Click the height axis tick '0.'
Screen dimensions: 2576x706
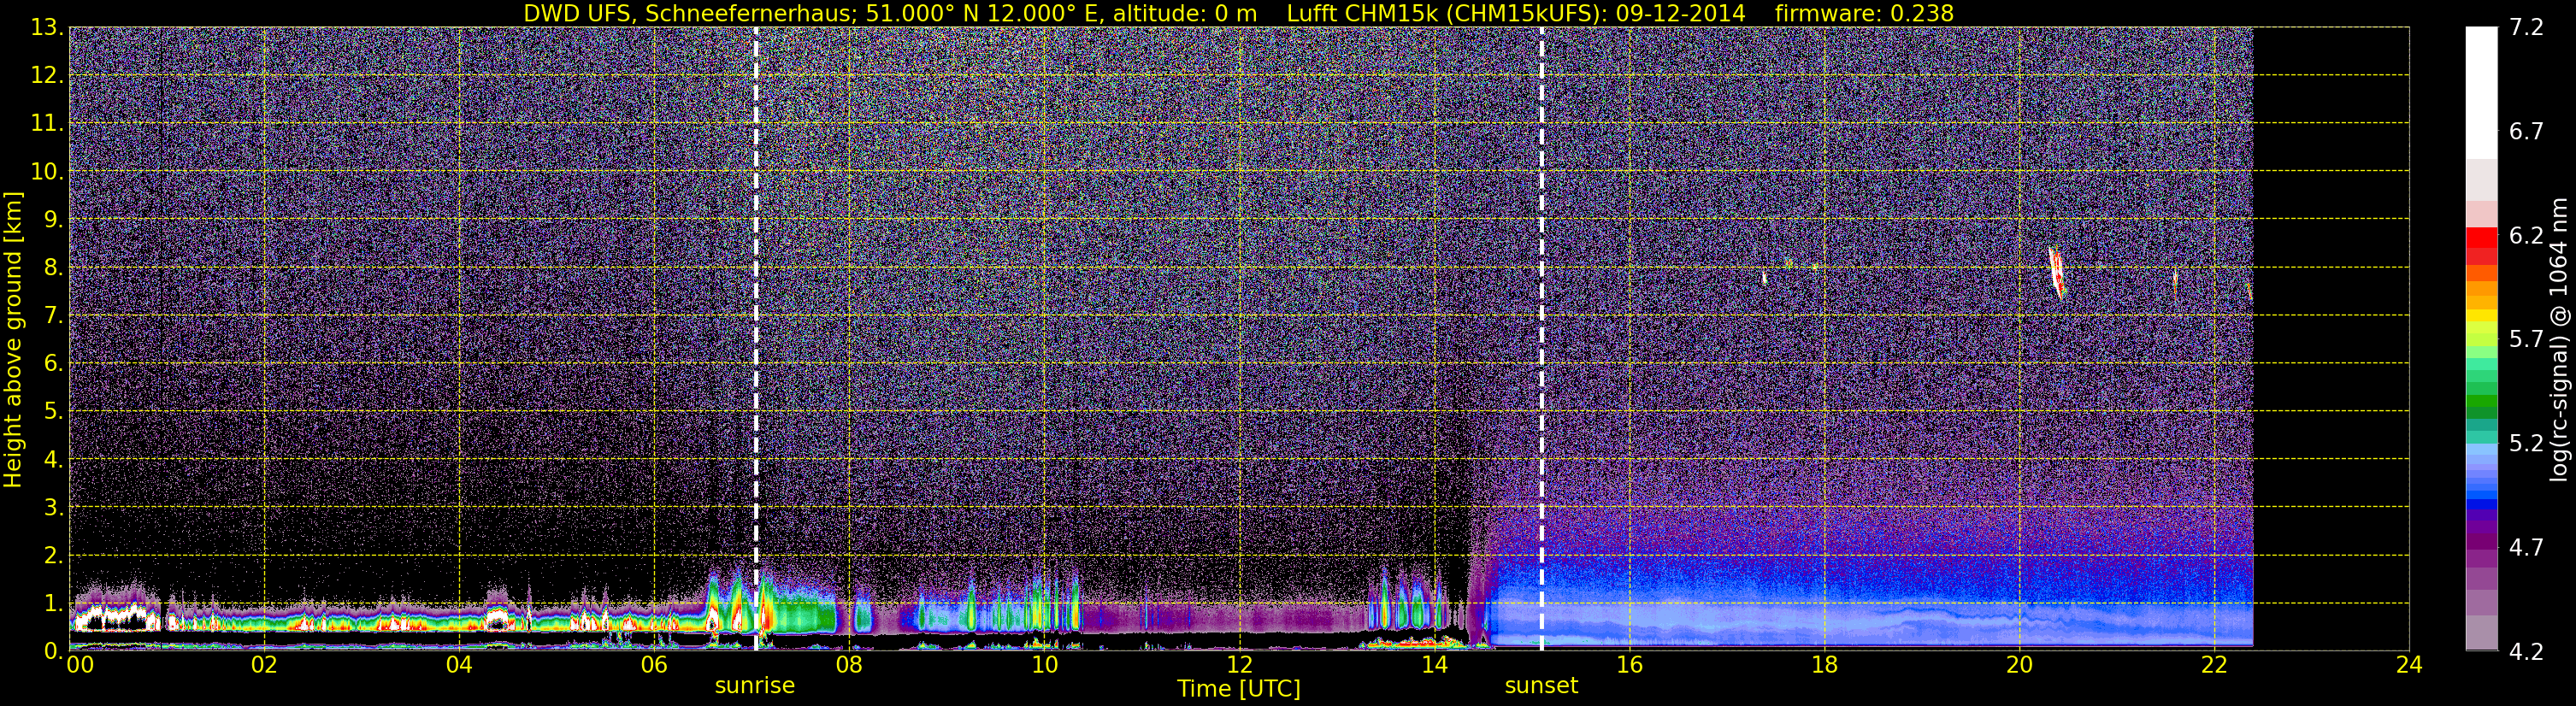(53, 651)
